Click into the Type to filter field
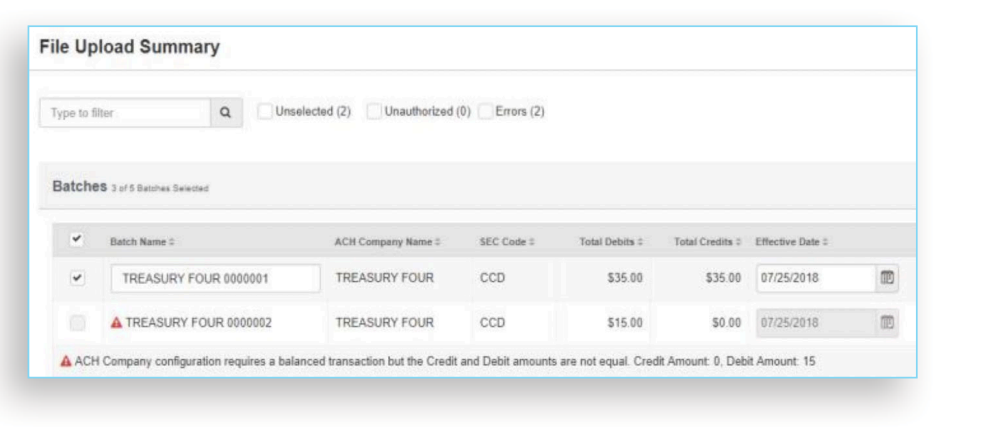The image size is (1000, 438). [125, 113]
